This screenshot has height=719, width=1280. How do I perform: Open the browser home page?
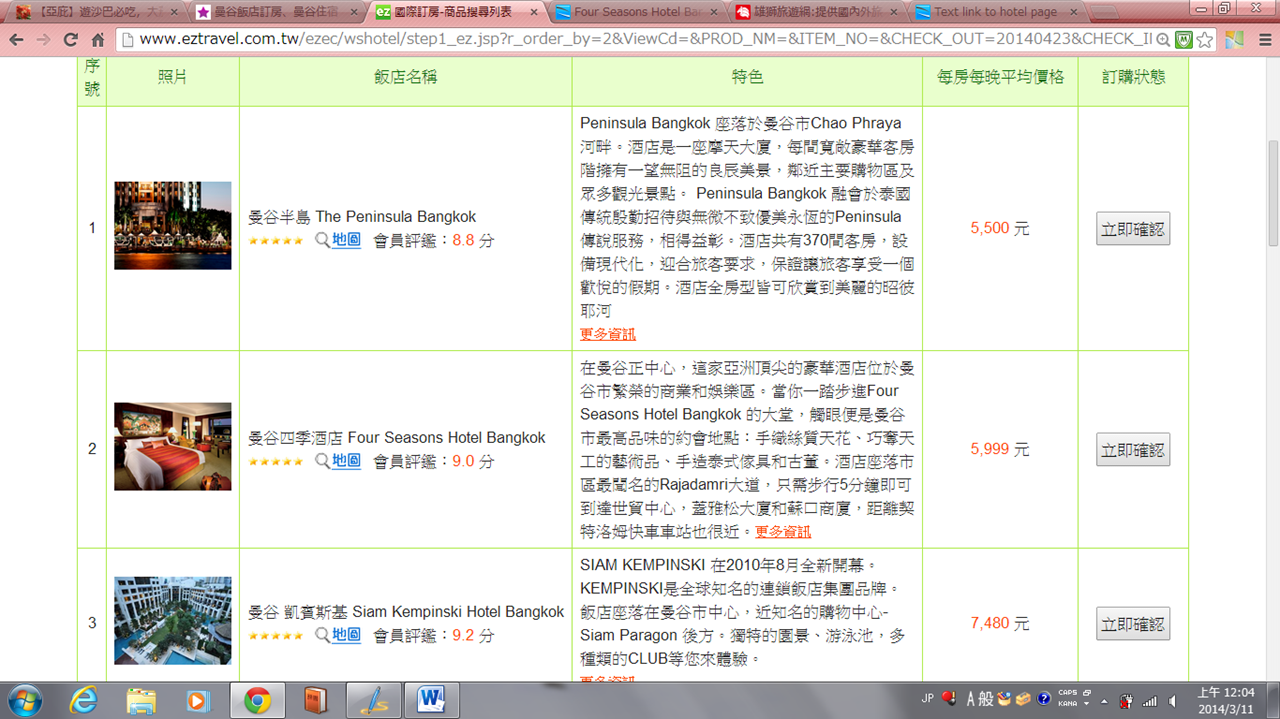point(97,40)
